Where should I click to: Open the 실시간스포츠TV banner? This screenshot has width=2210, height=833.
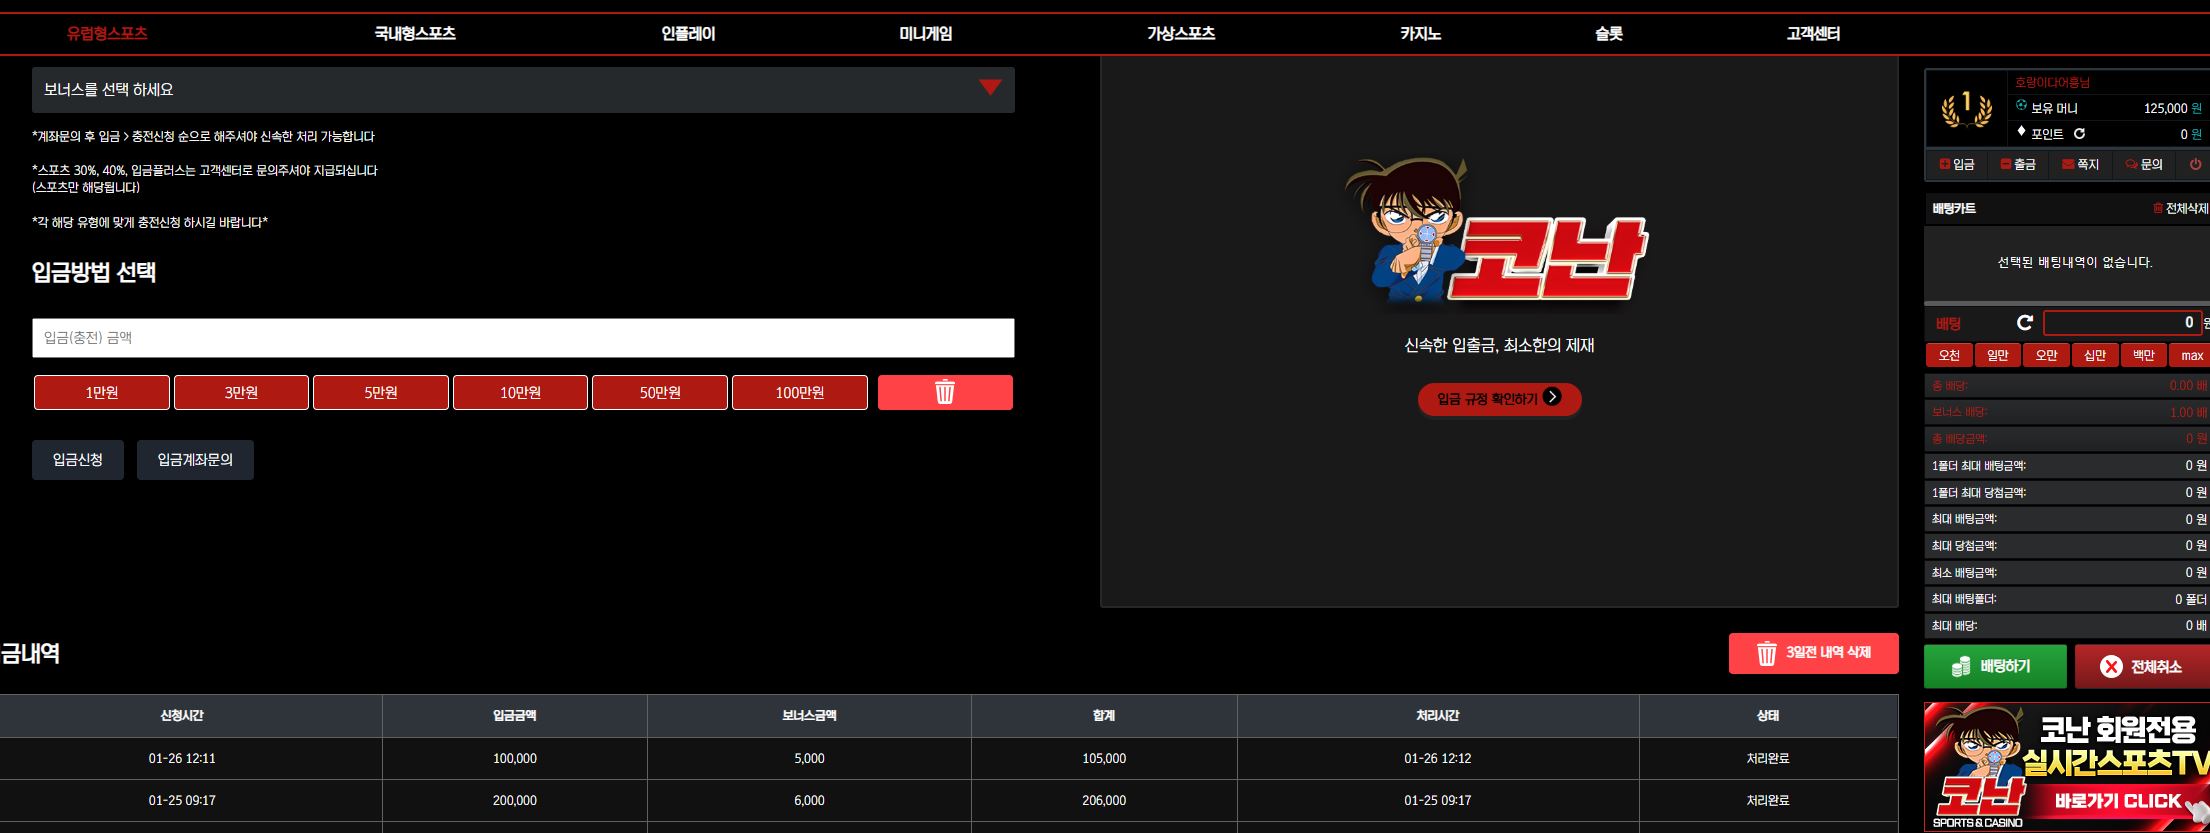(2066, 766)
